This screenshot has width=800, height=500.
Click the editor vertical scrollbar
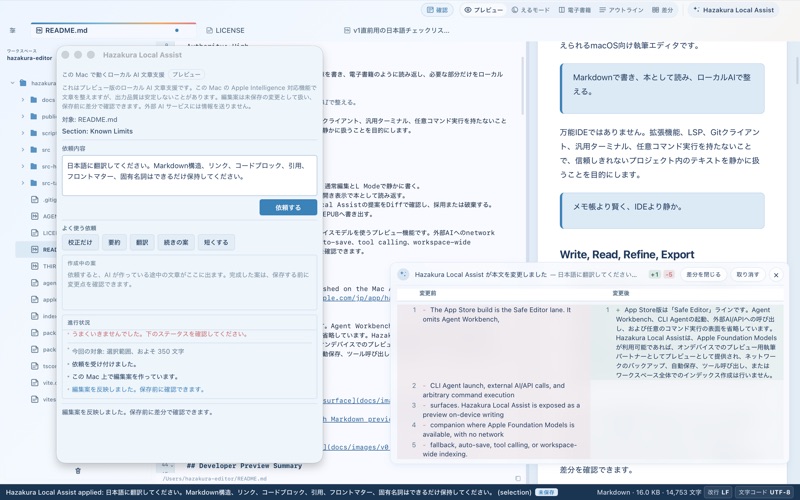pyautogui.click(x=522, y=86)
